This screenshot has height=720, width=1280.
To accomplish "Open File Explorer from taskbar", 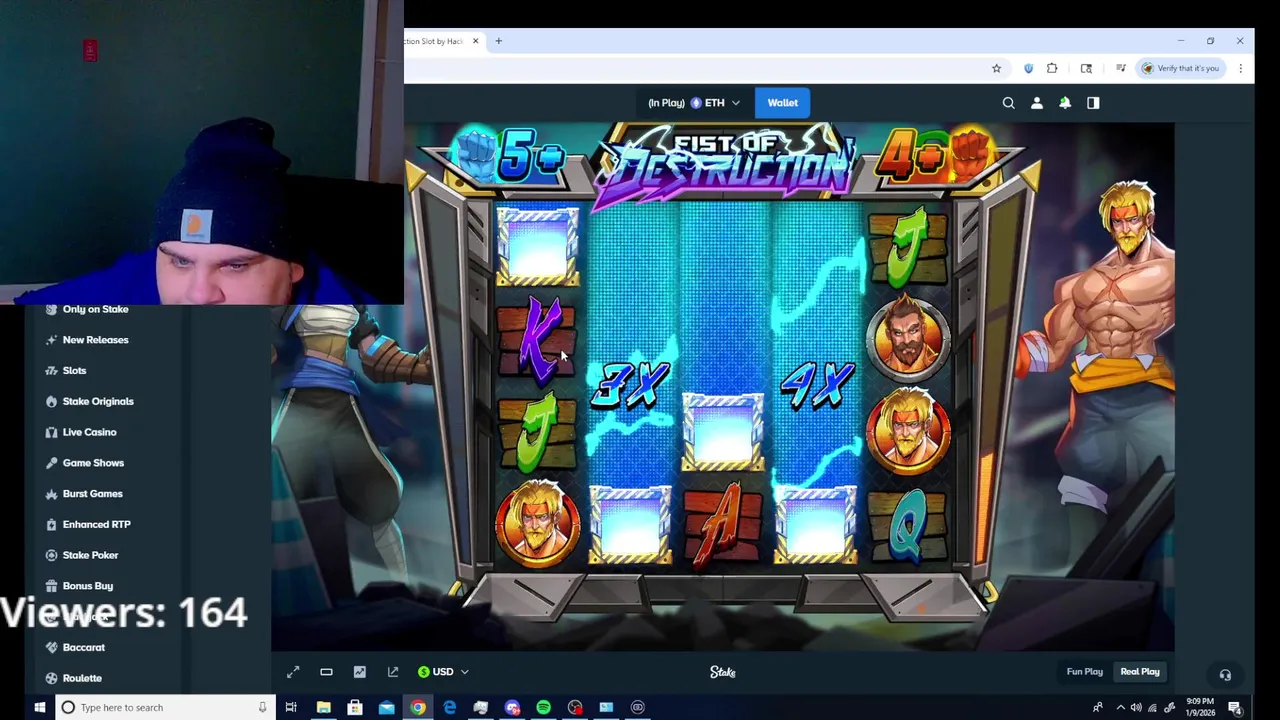I will 323,707.
